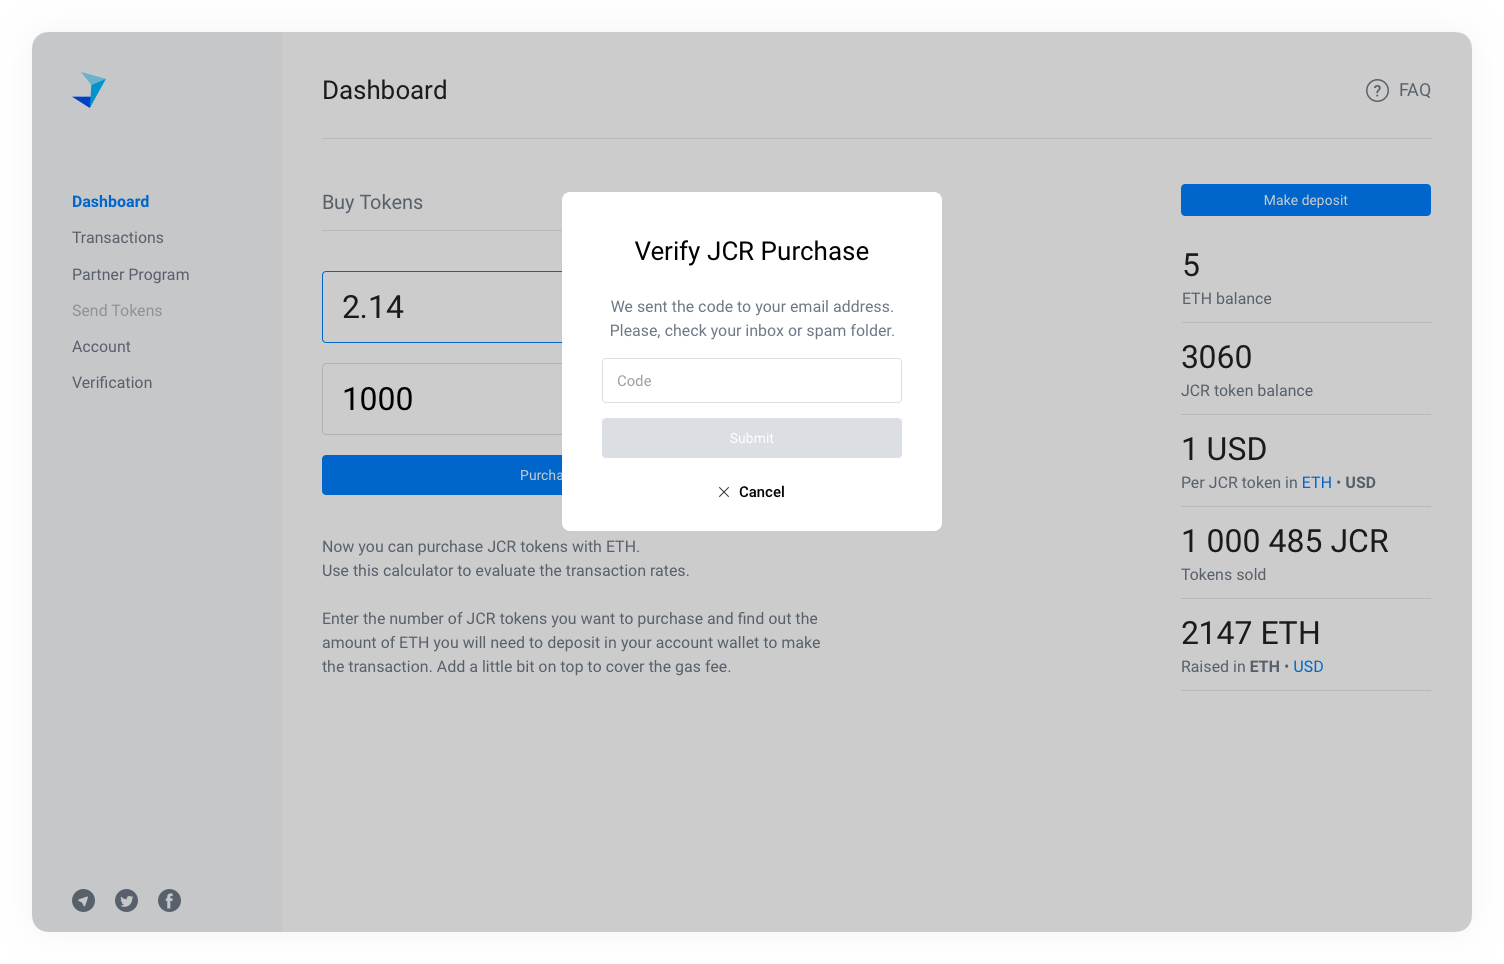Open the Telegram social link icon
Image resolution: width=1504 pixels, height=964 pixels.
(84, 901)
